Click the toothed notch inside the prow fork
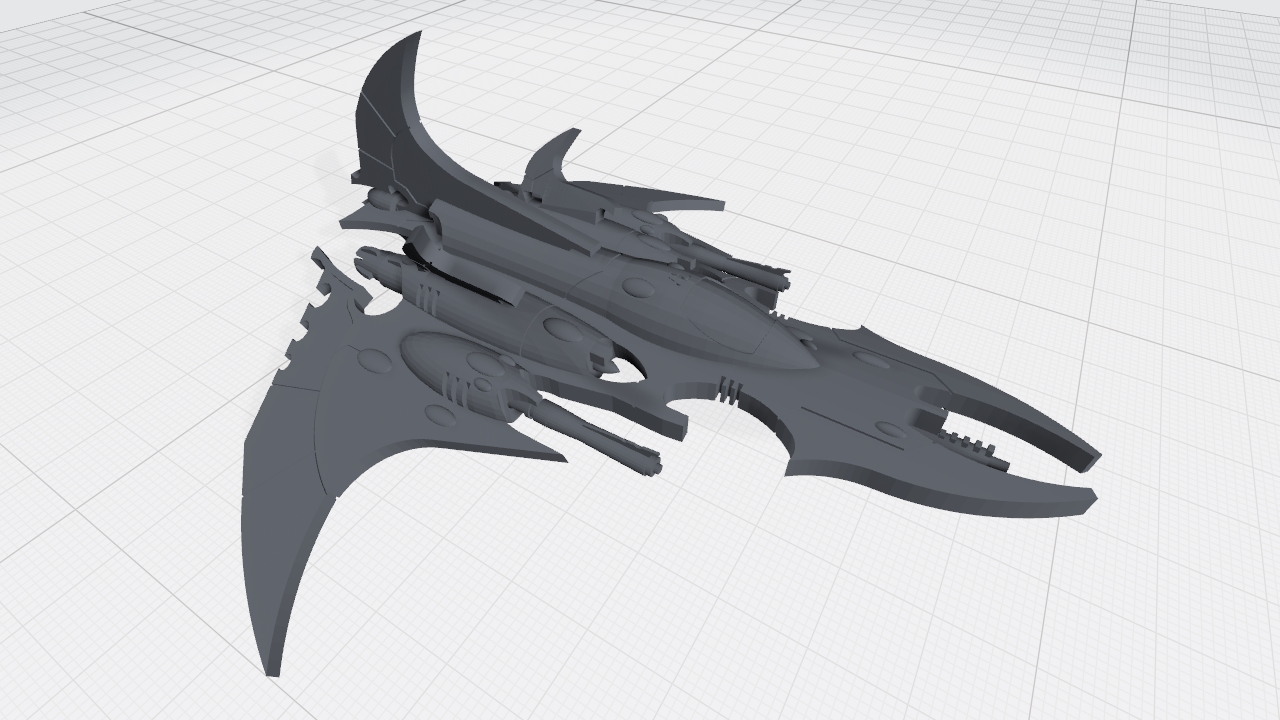 click(x=970, y=442)
